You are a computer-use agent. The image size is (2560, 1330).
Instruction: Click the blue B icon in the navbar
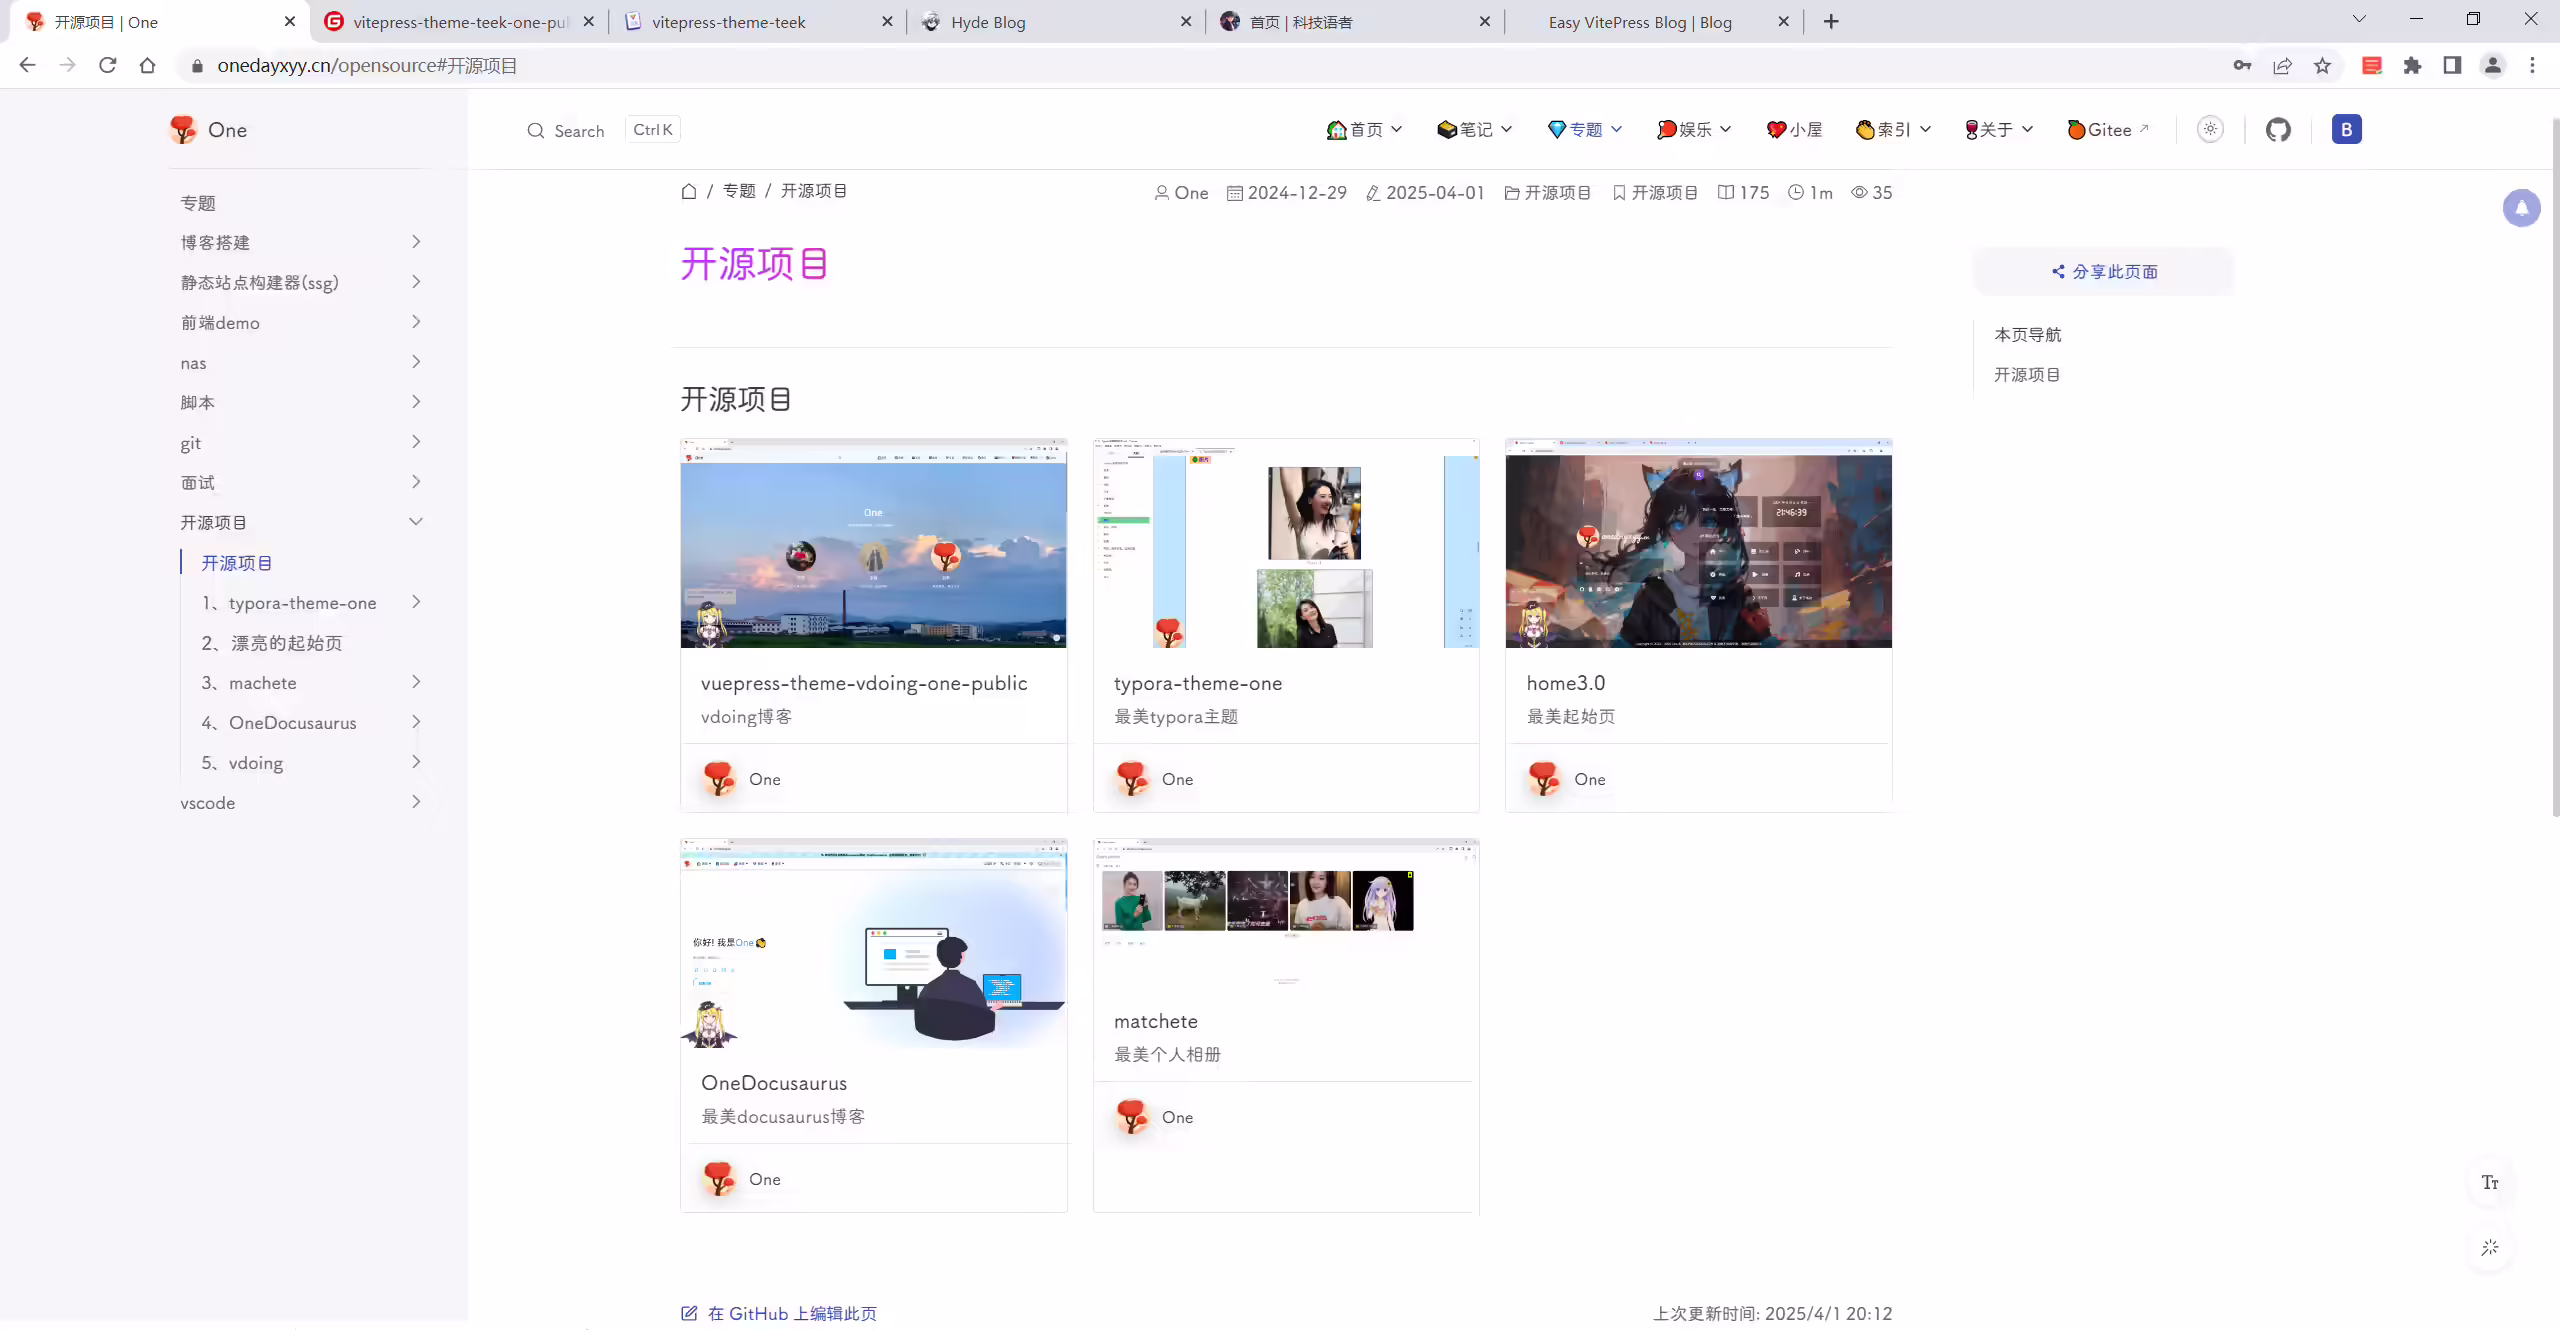pos(2346,130)
